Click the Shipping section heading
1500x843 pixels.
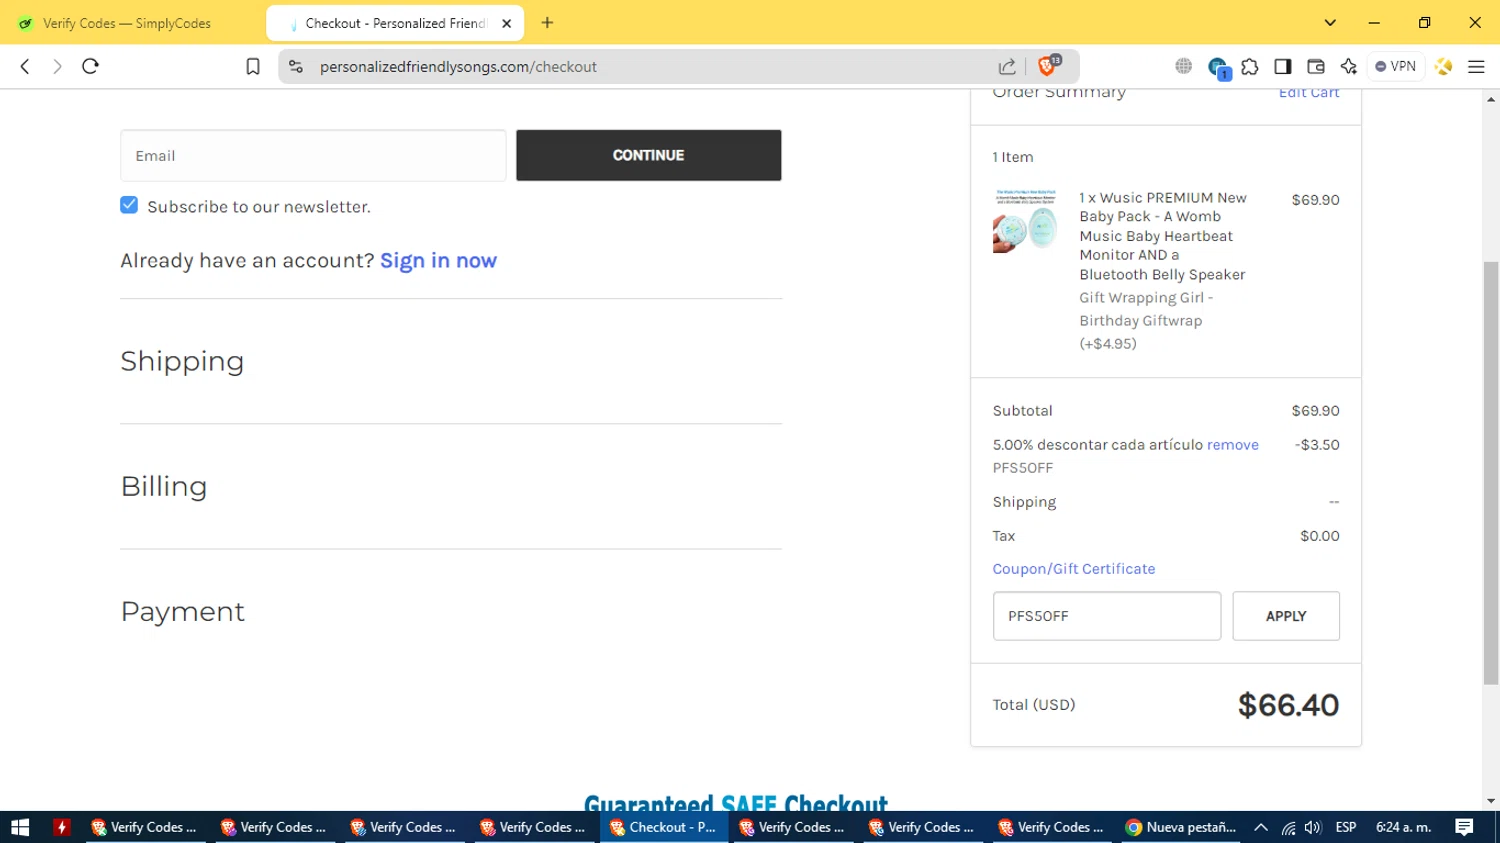[182, 361]
